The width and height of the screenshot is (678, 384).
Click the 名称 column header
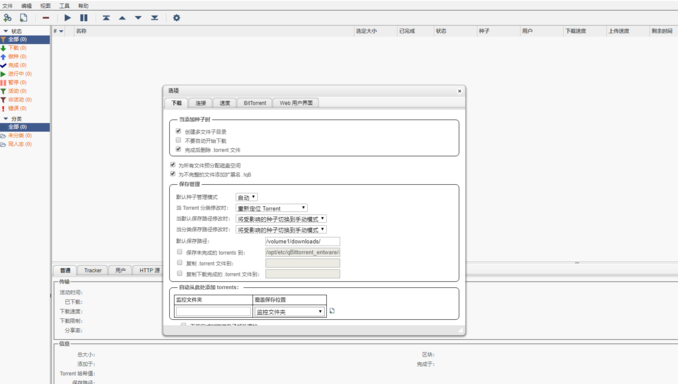click(x=214, y=31)
